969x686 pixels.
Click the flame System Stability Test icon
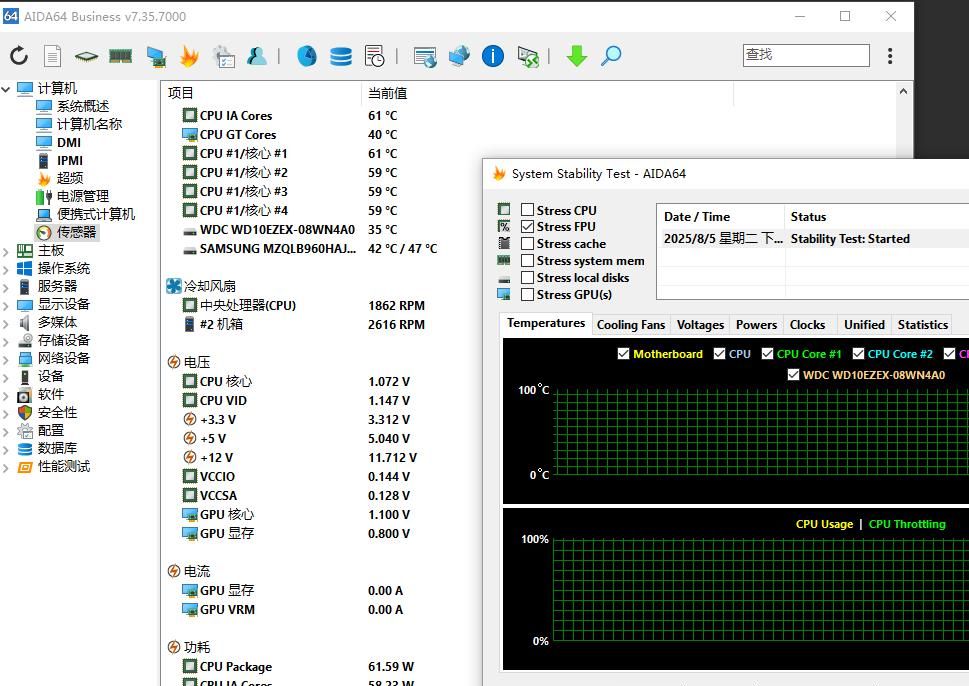tap(189, 56)
